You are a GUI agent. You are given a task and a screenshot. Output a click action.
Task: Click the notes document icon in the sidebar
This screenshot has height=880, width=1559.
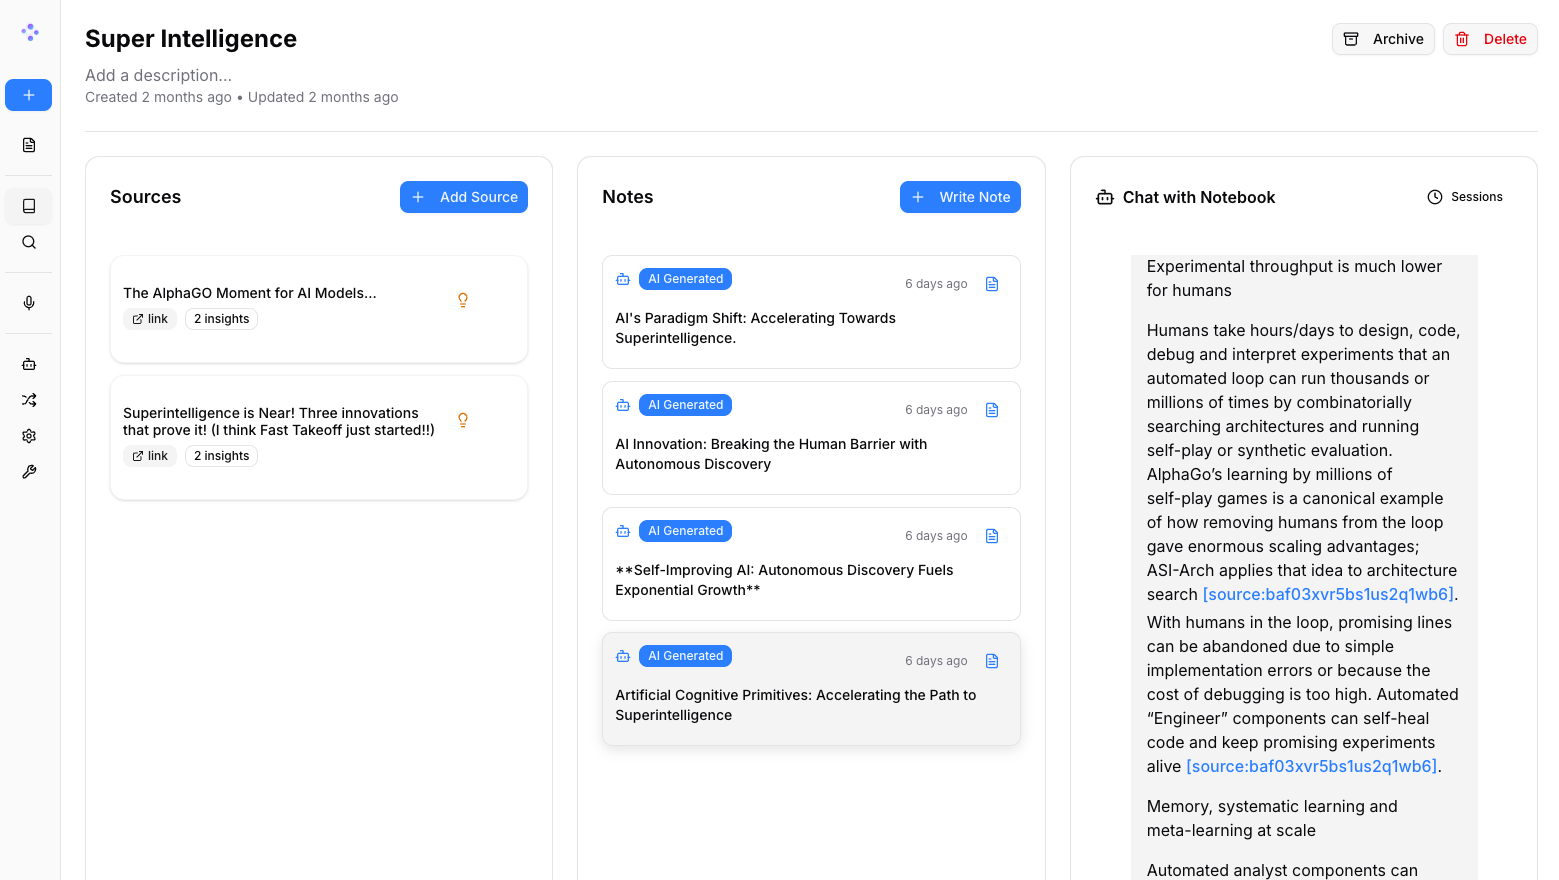(x=28, y=145)
